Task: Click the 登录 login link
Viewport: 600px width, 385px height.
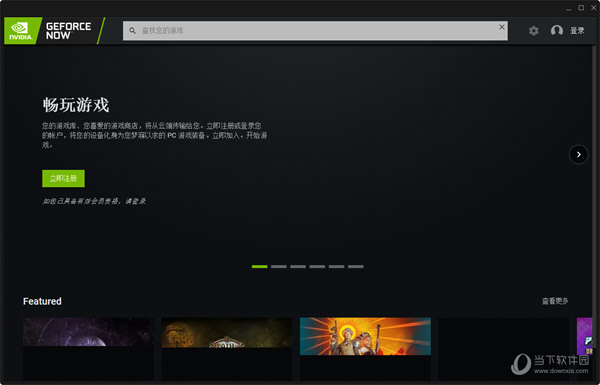Action: coord(577,31)
